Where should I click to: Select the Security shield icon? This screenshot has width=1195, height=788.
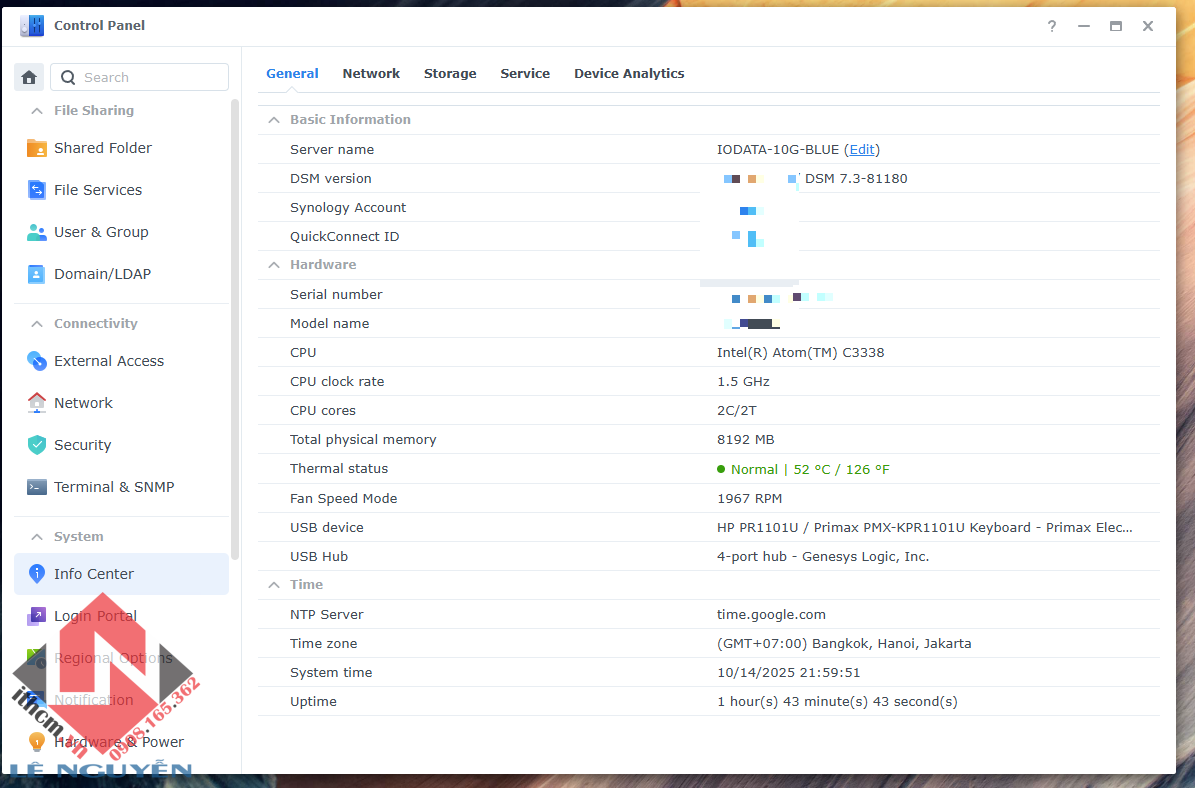(x=37, y=445)
